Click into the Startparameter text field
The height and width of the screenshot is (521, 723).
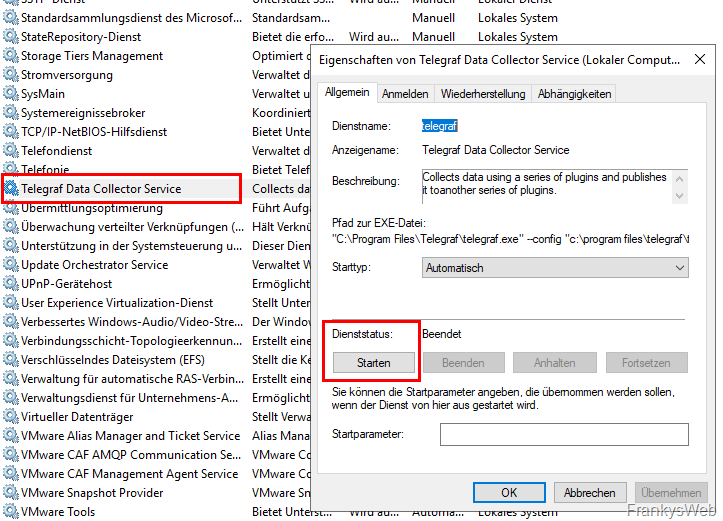click(564, 435)
